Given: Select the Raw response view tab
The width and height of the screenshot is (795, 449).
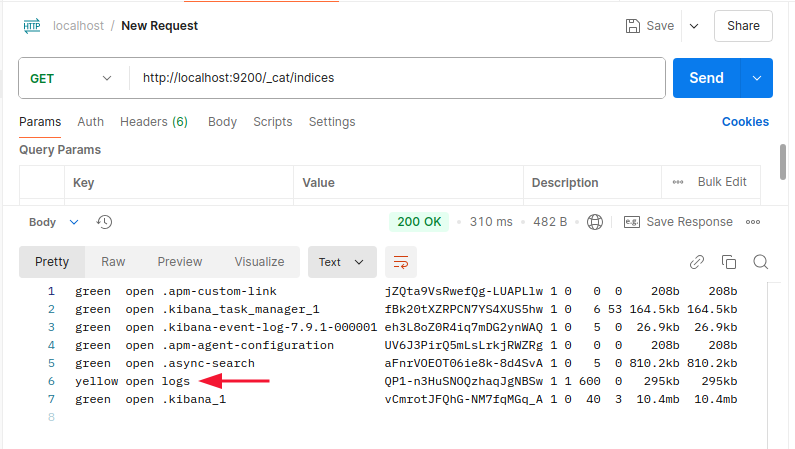Looking at the screenshot, I should click(x=113, y=262).
